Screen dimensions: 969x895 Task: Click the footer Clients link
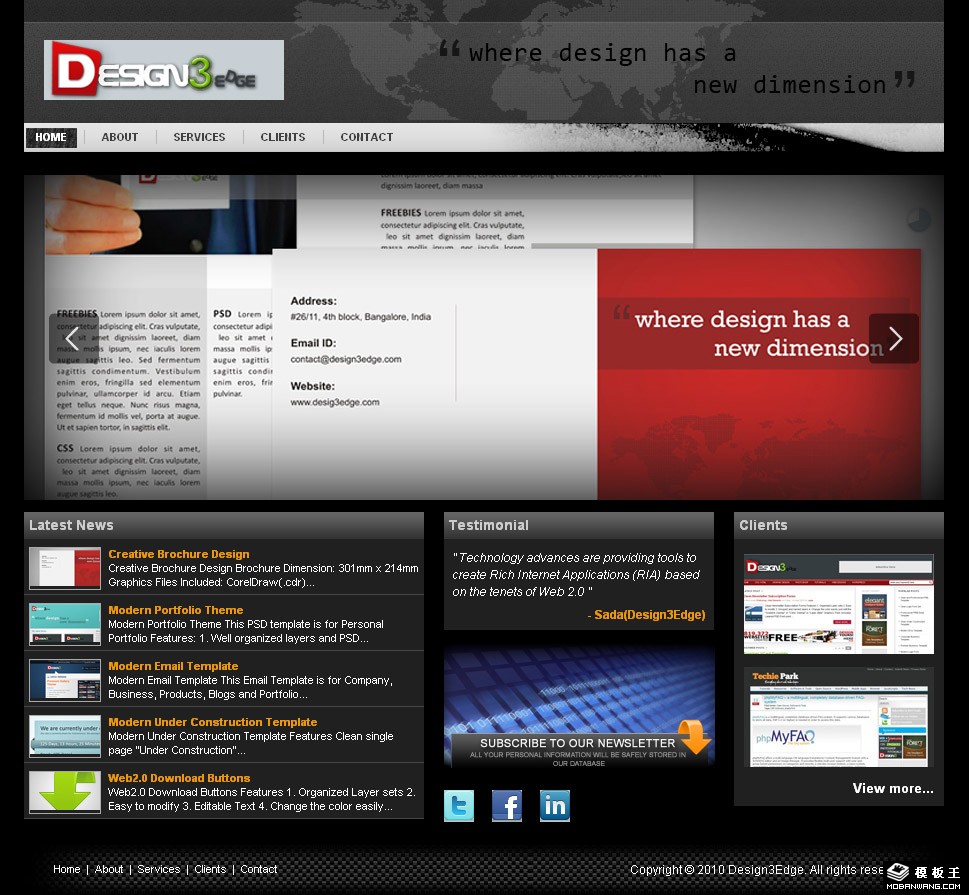[210, 869]
